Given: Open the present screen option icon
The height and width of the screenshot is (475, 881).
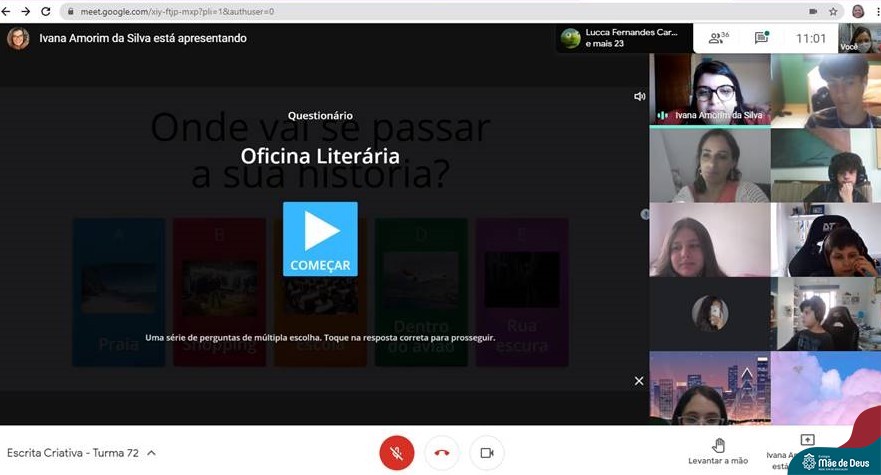Looking at the screenshot, I should 807,441.
